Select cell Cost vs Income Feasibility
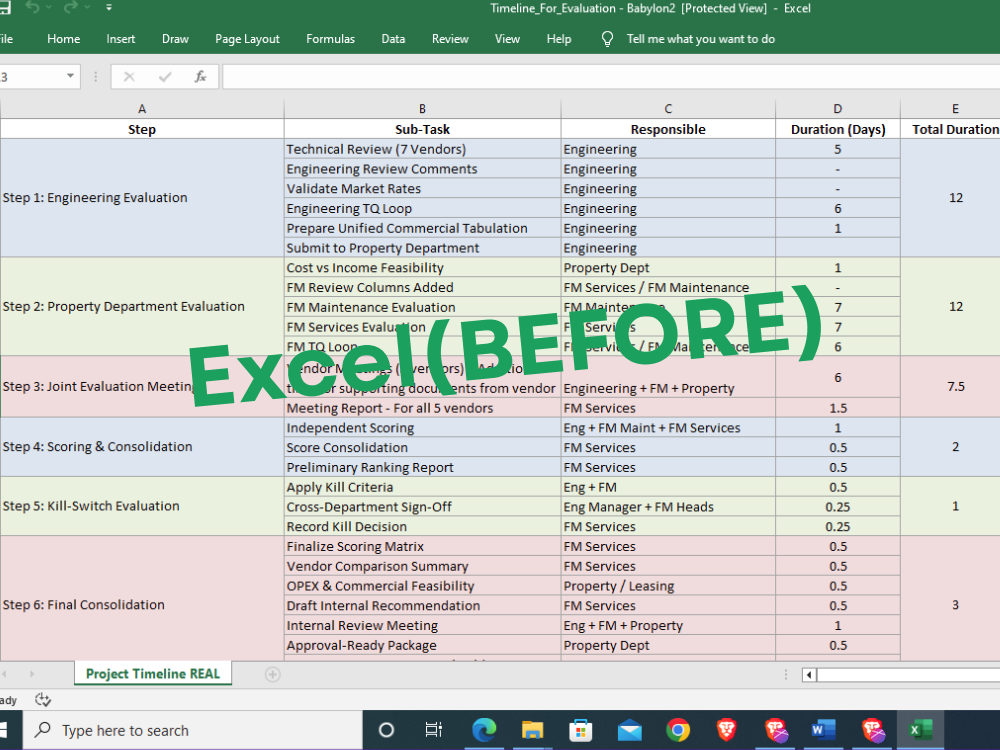Viewport: 1000px width, 750px height. 422,268
